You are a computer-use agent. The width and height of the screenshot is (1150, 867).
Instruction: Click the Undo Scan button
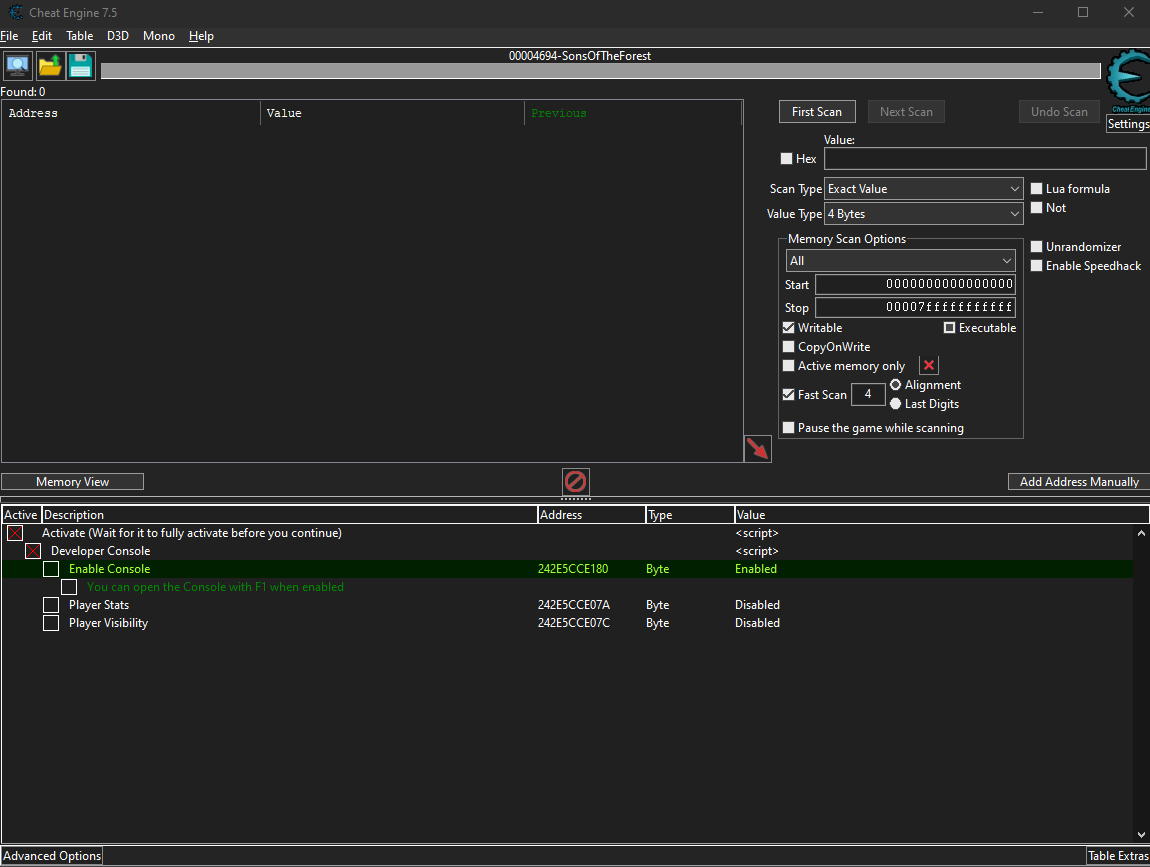pyautogui.click(x=1060, y=111)
